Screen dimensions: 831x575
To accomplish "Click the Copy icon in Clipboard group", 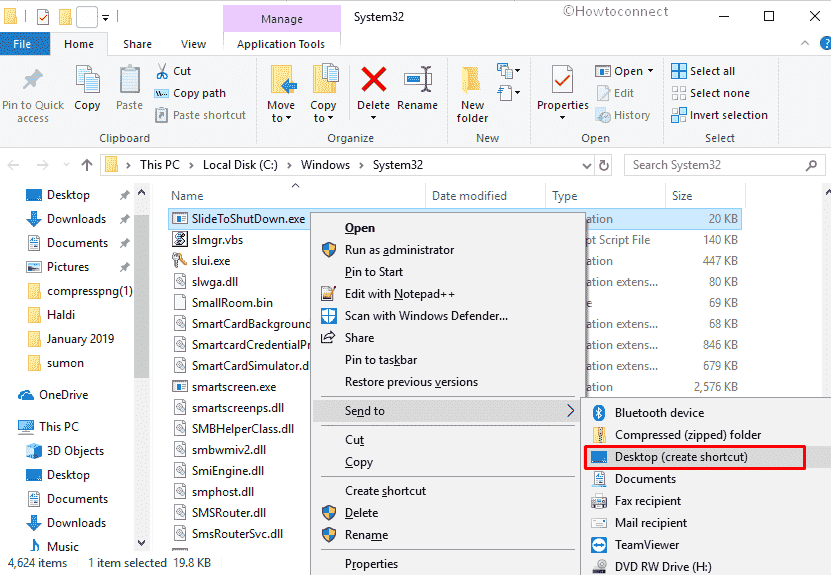I will pyautogui.click(x=87, y=80).
